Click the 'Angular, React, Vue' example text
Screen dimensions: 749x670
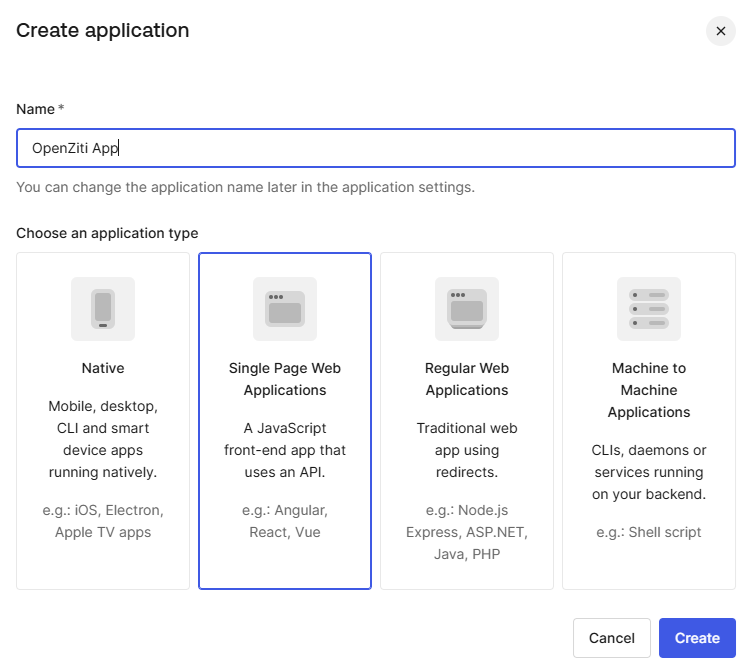coord(285,521)
